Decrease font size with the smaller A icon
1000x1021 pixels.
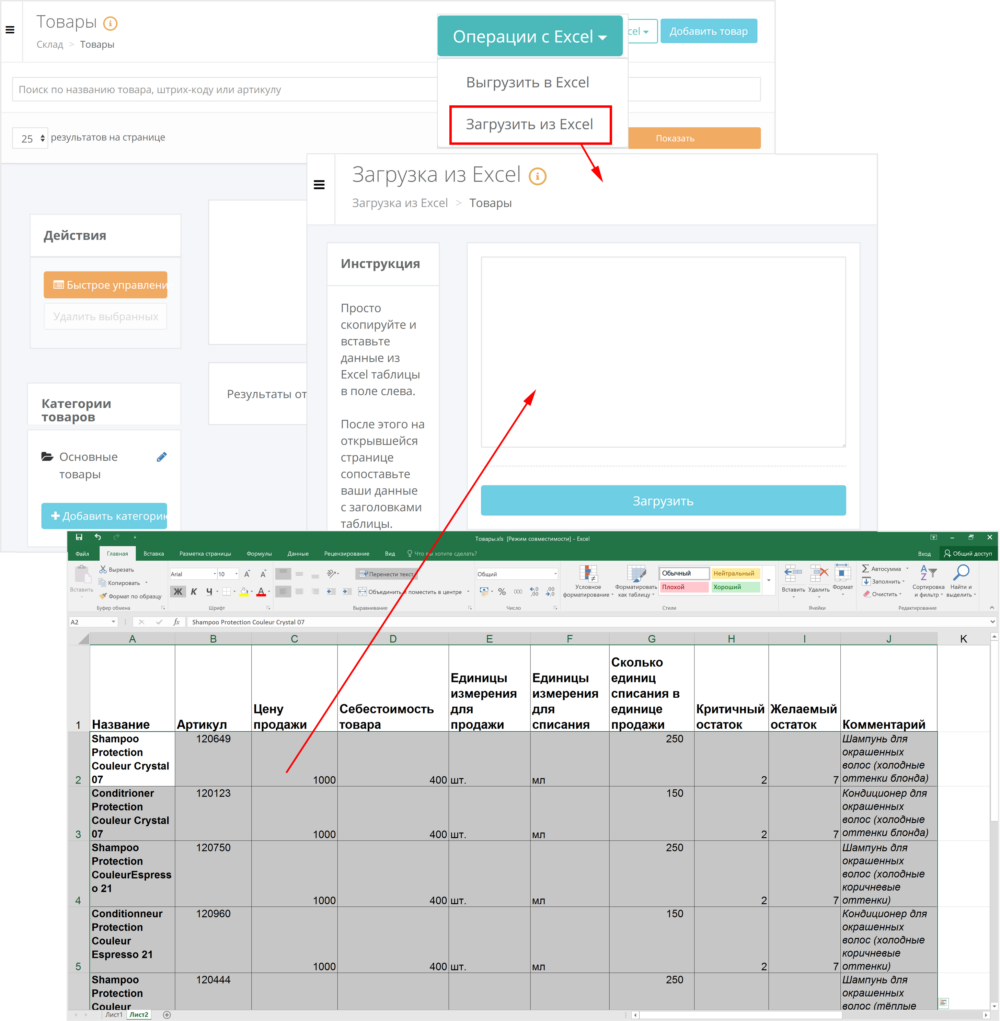(263, 574)
